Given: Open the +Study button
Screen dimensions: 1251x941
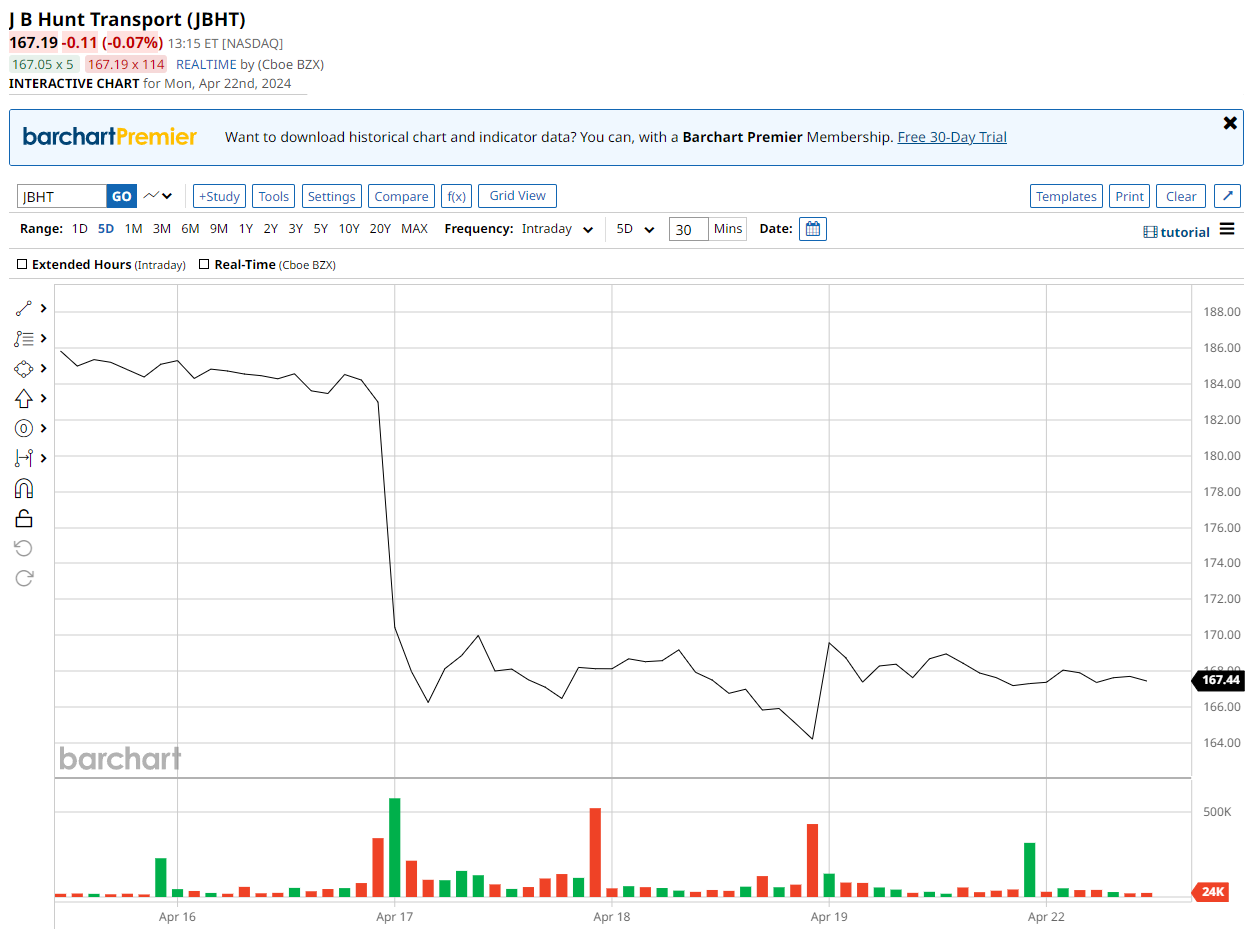Looking at the screenshot, I should point(219,196).
